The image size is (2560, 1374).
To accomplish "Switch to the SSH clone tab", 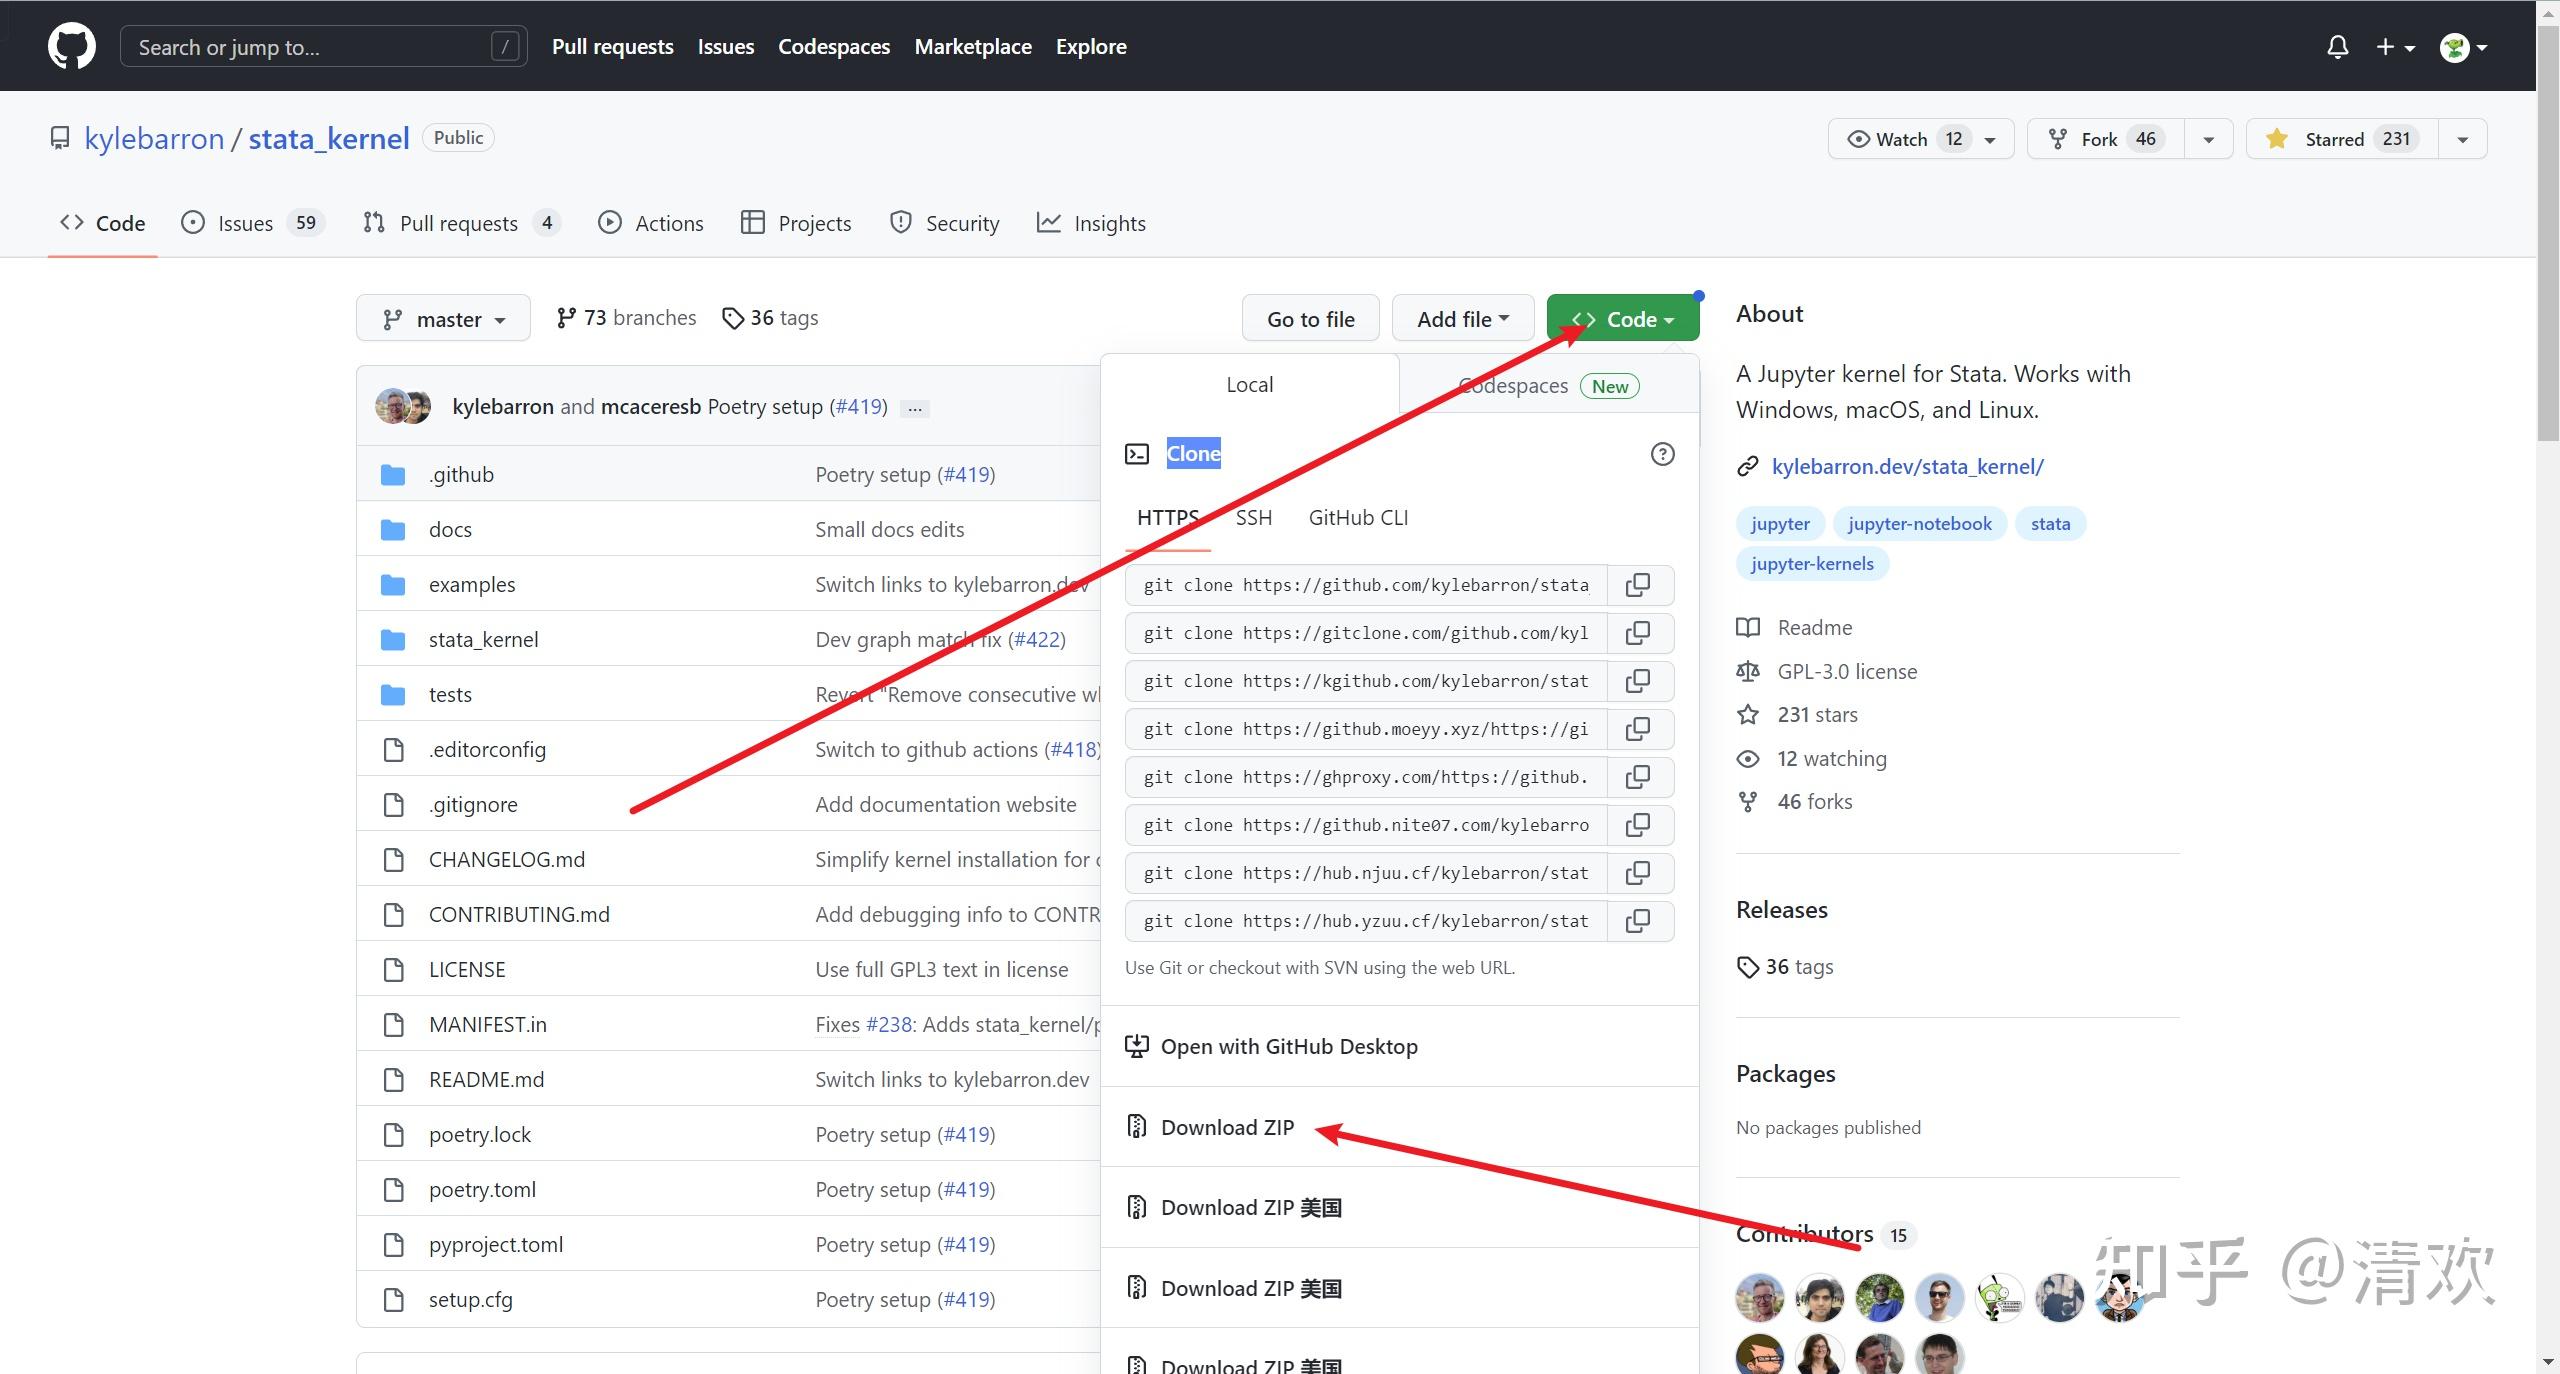I will [1253, 518].
